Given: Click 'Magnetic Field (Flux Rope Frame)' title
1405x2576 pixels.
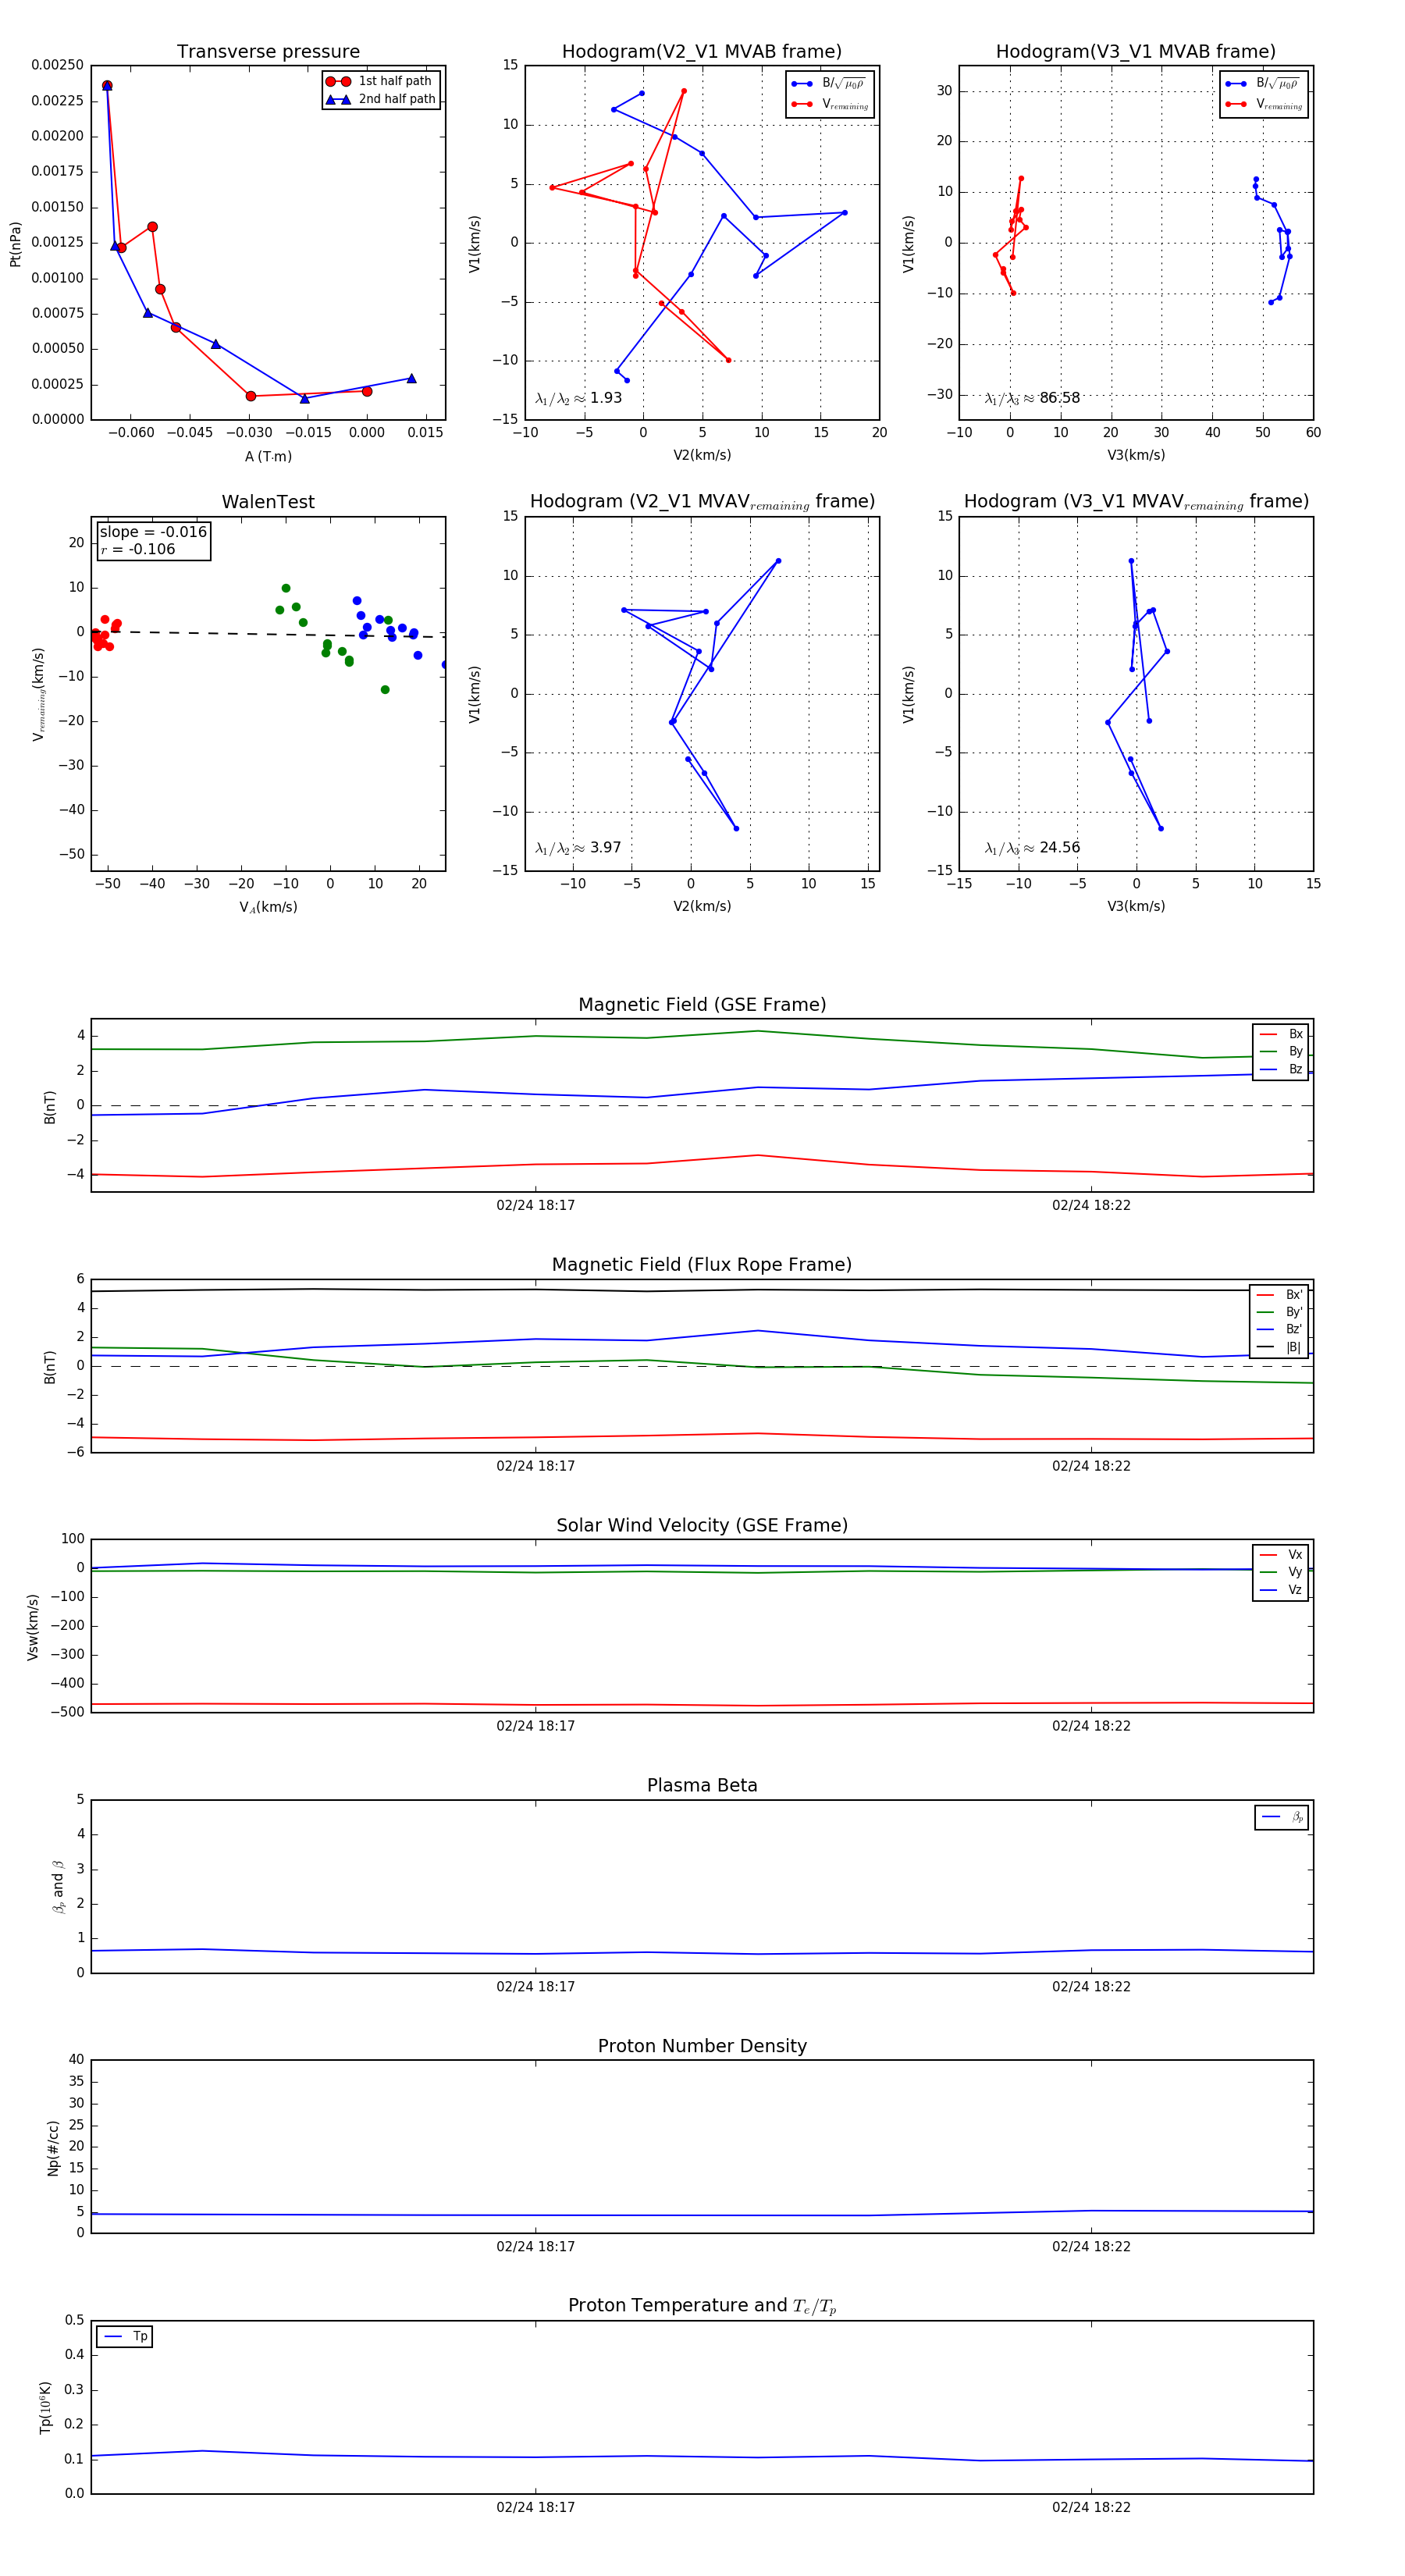Looking at the screenshot, I should (702, 1265).
